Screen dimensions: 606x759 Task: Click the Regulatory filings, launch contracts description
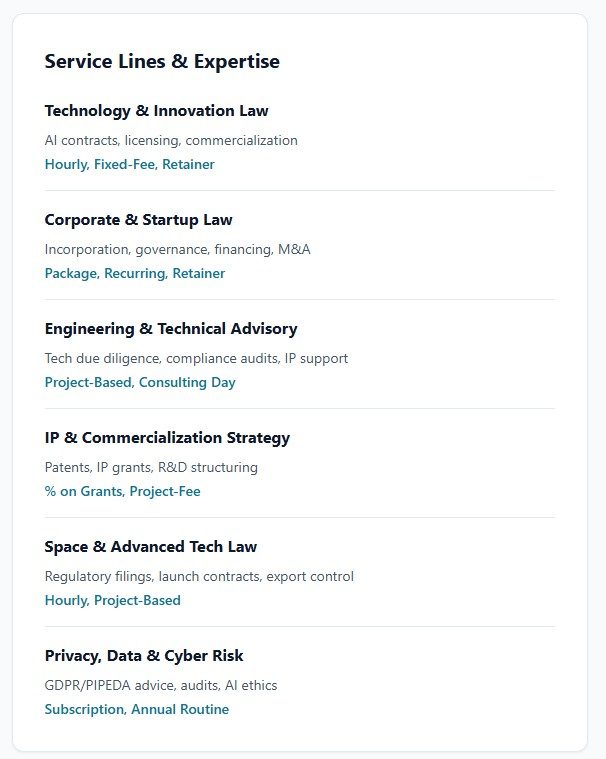tap(199, 576)
